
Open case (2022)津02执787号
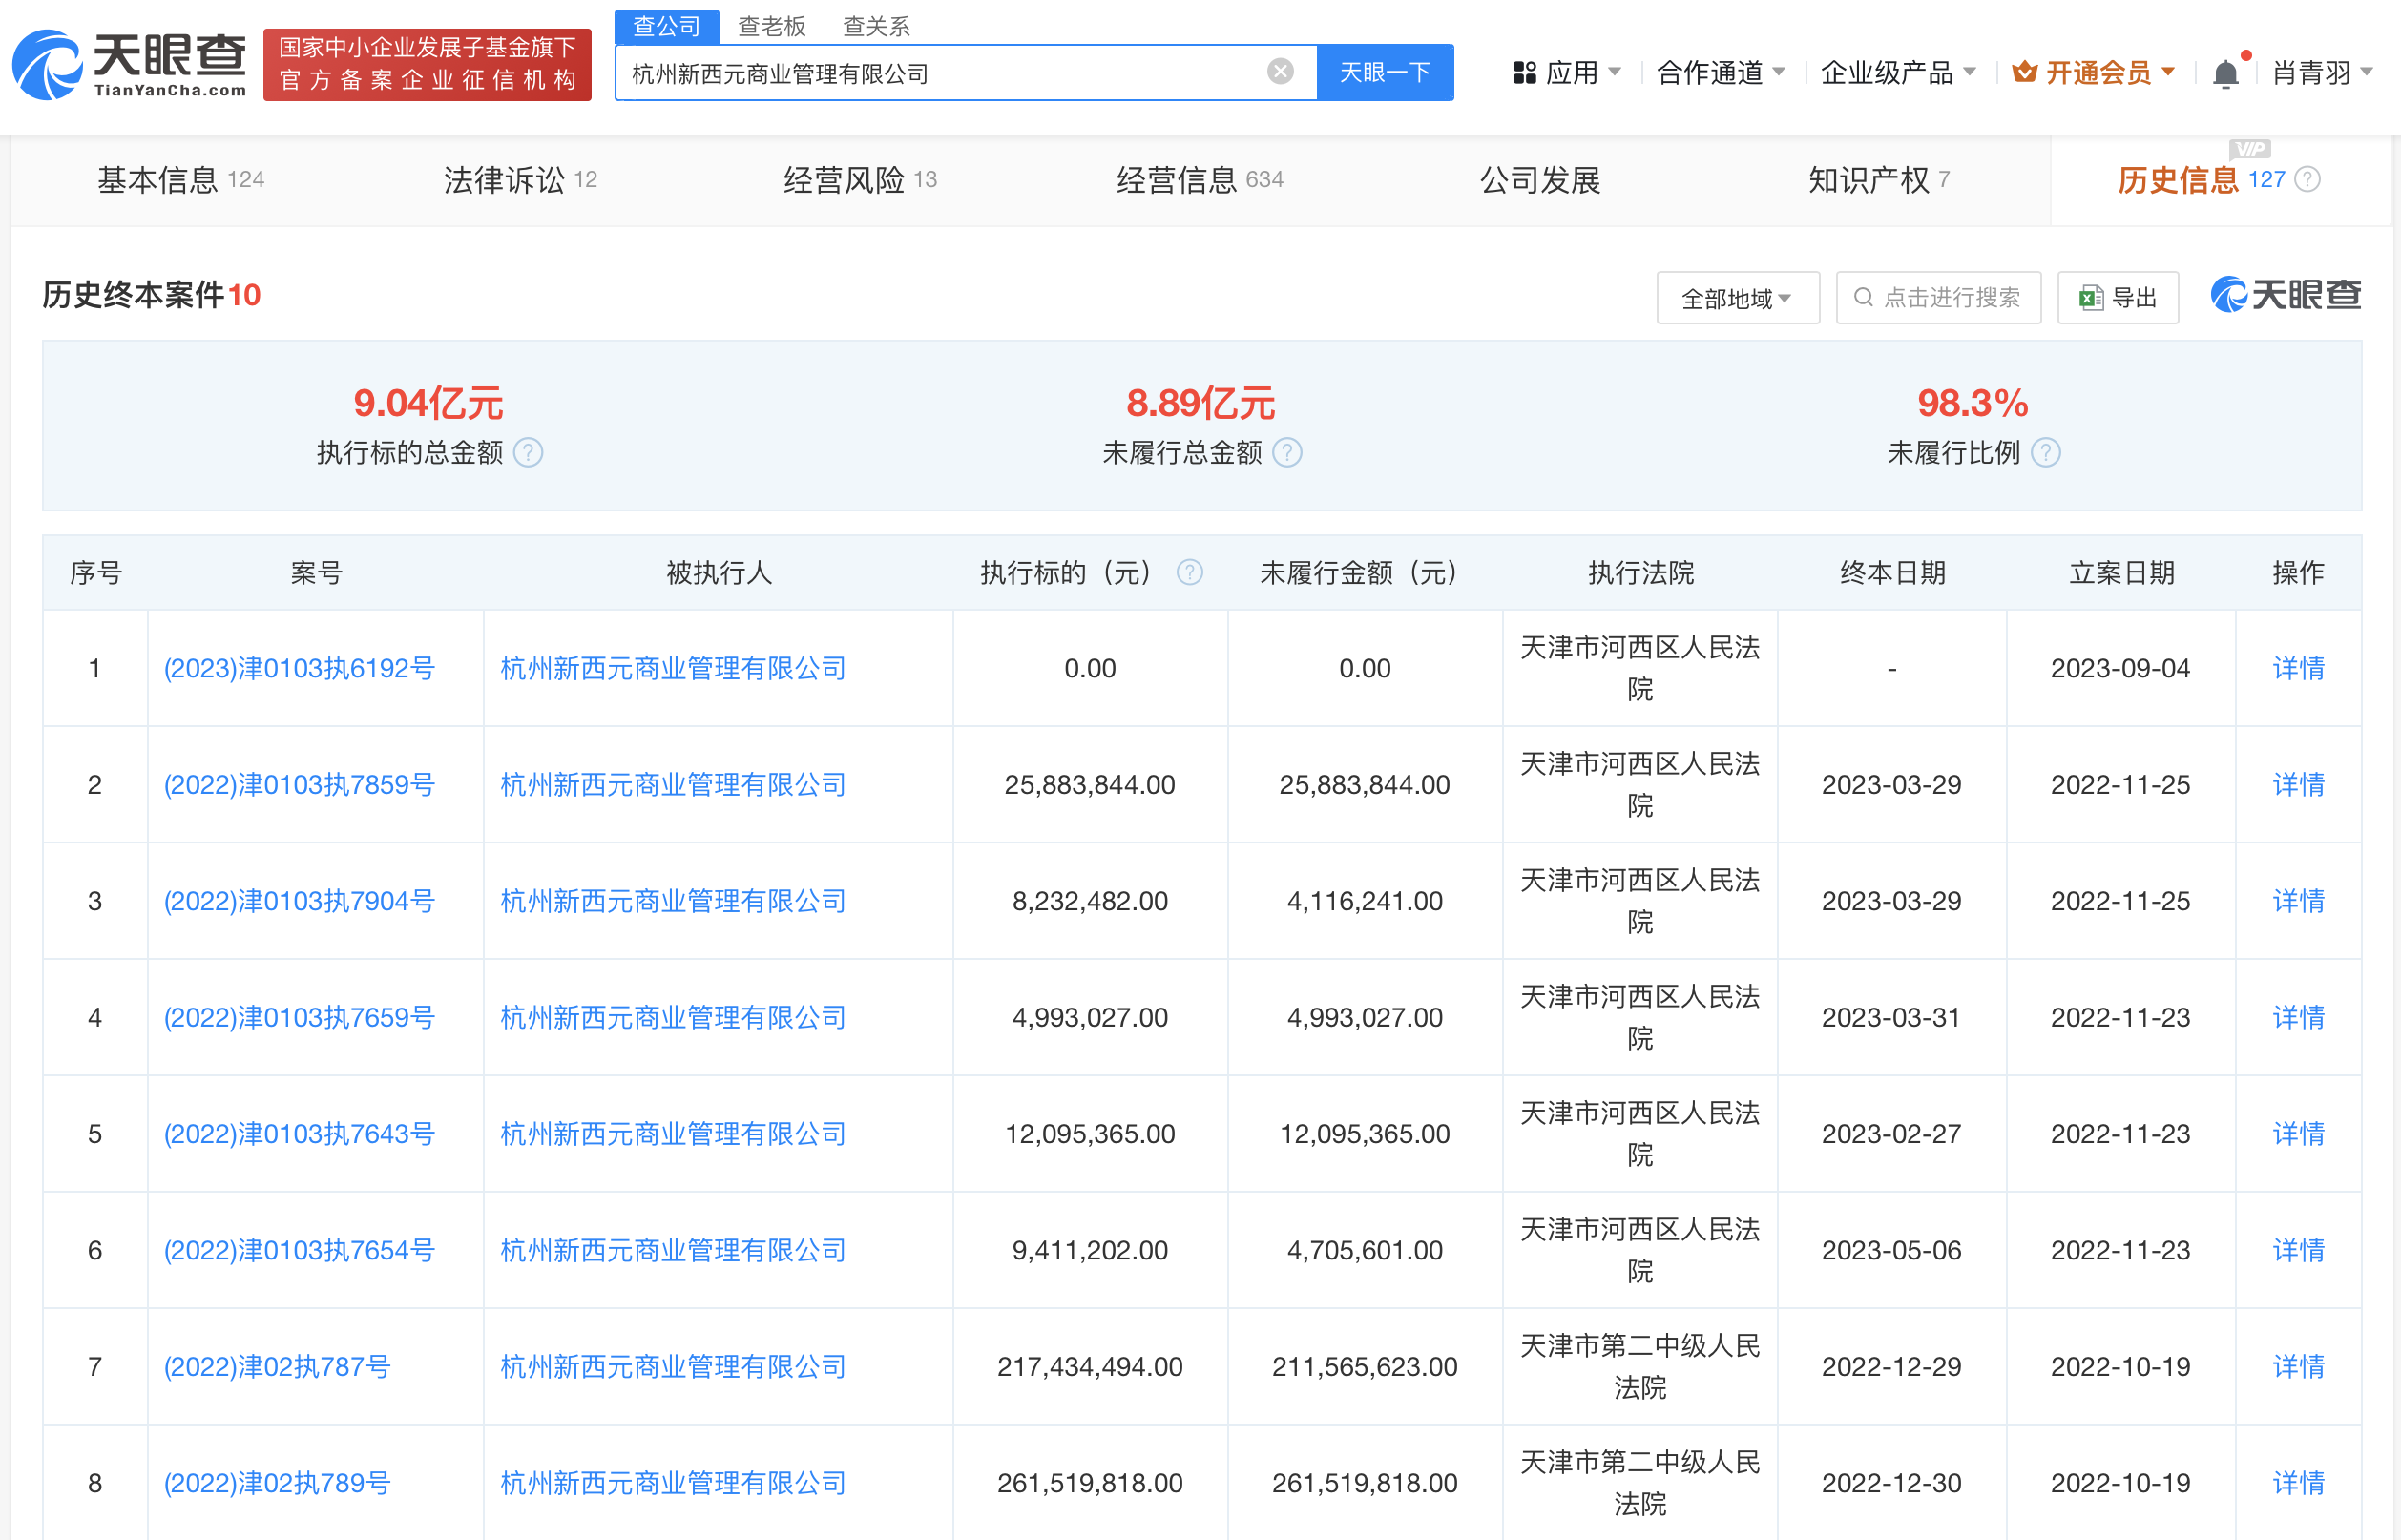click(x=277, y=1366)
